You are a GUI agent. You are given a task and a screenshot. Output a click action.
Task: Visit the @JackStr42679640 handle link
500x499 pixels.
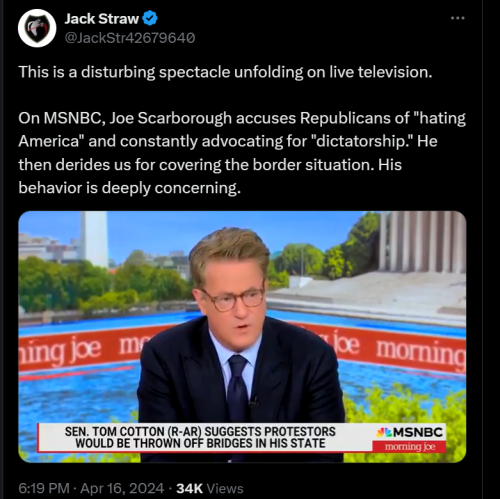(x=130, y=38)
